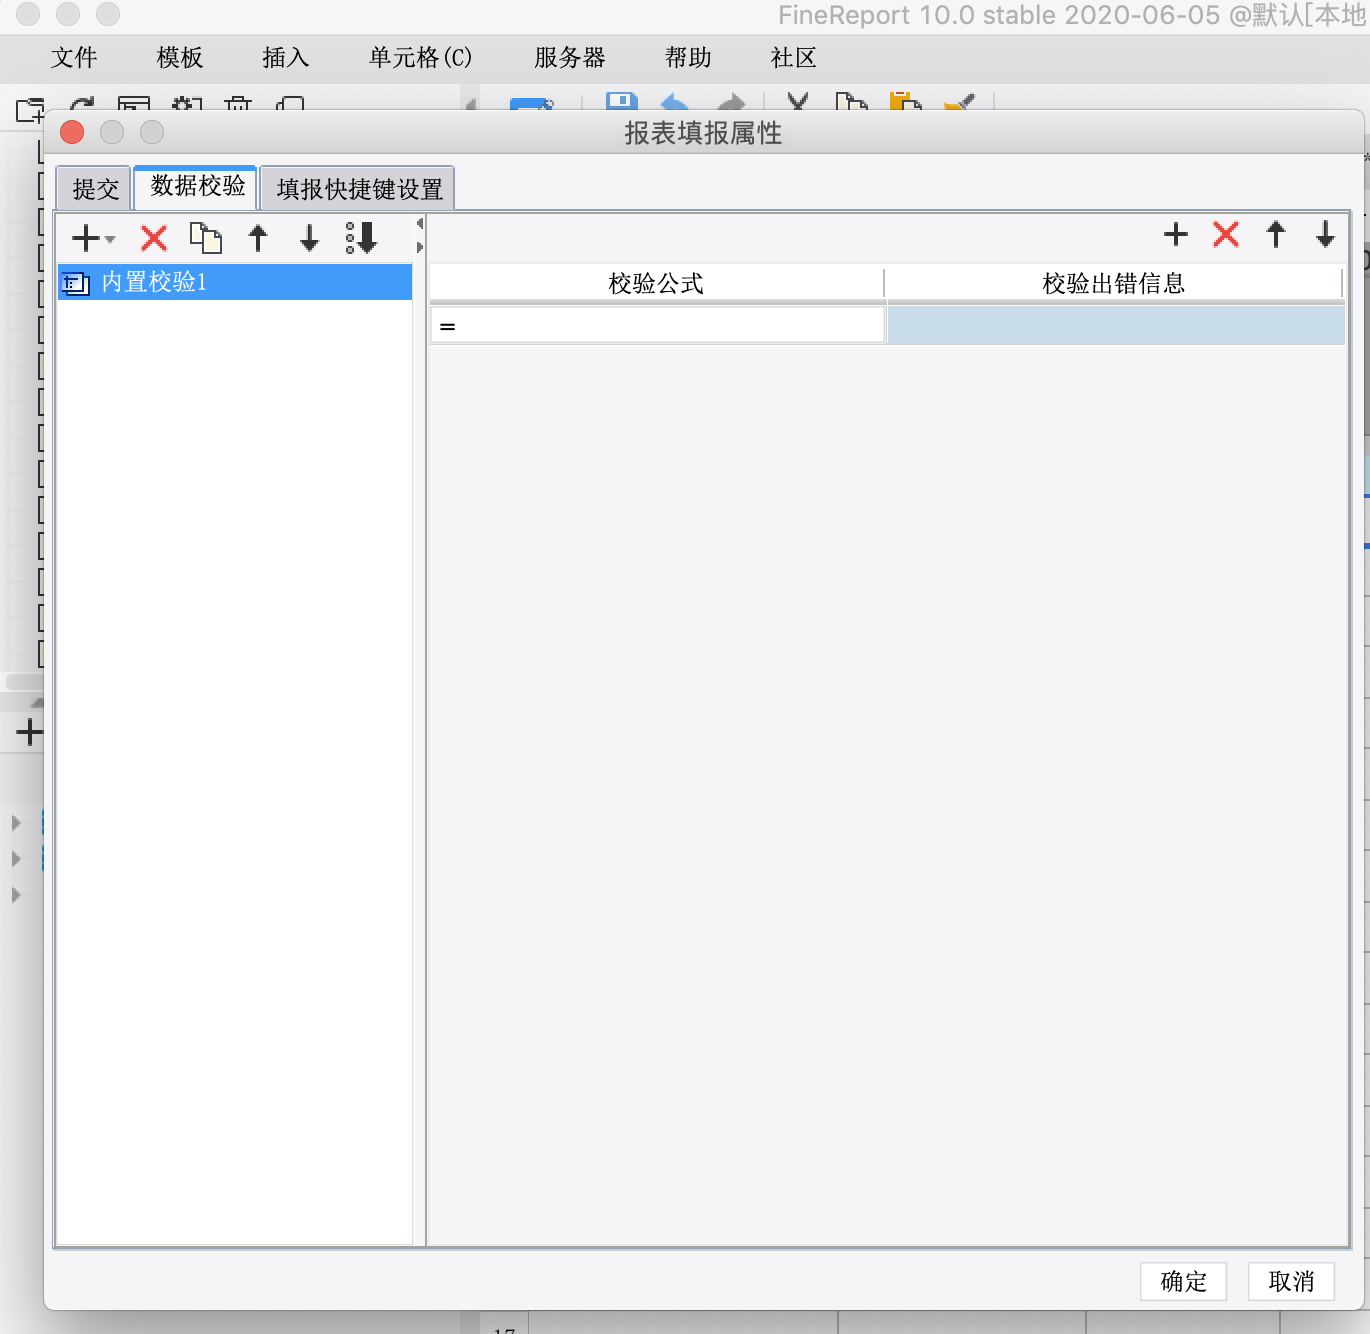Image resolution: width=1370 pixels, height=1334 pixels.
Task: Click the save icon in the main window toolbar
Action: pos(622,101)
